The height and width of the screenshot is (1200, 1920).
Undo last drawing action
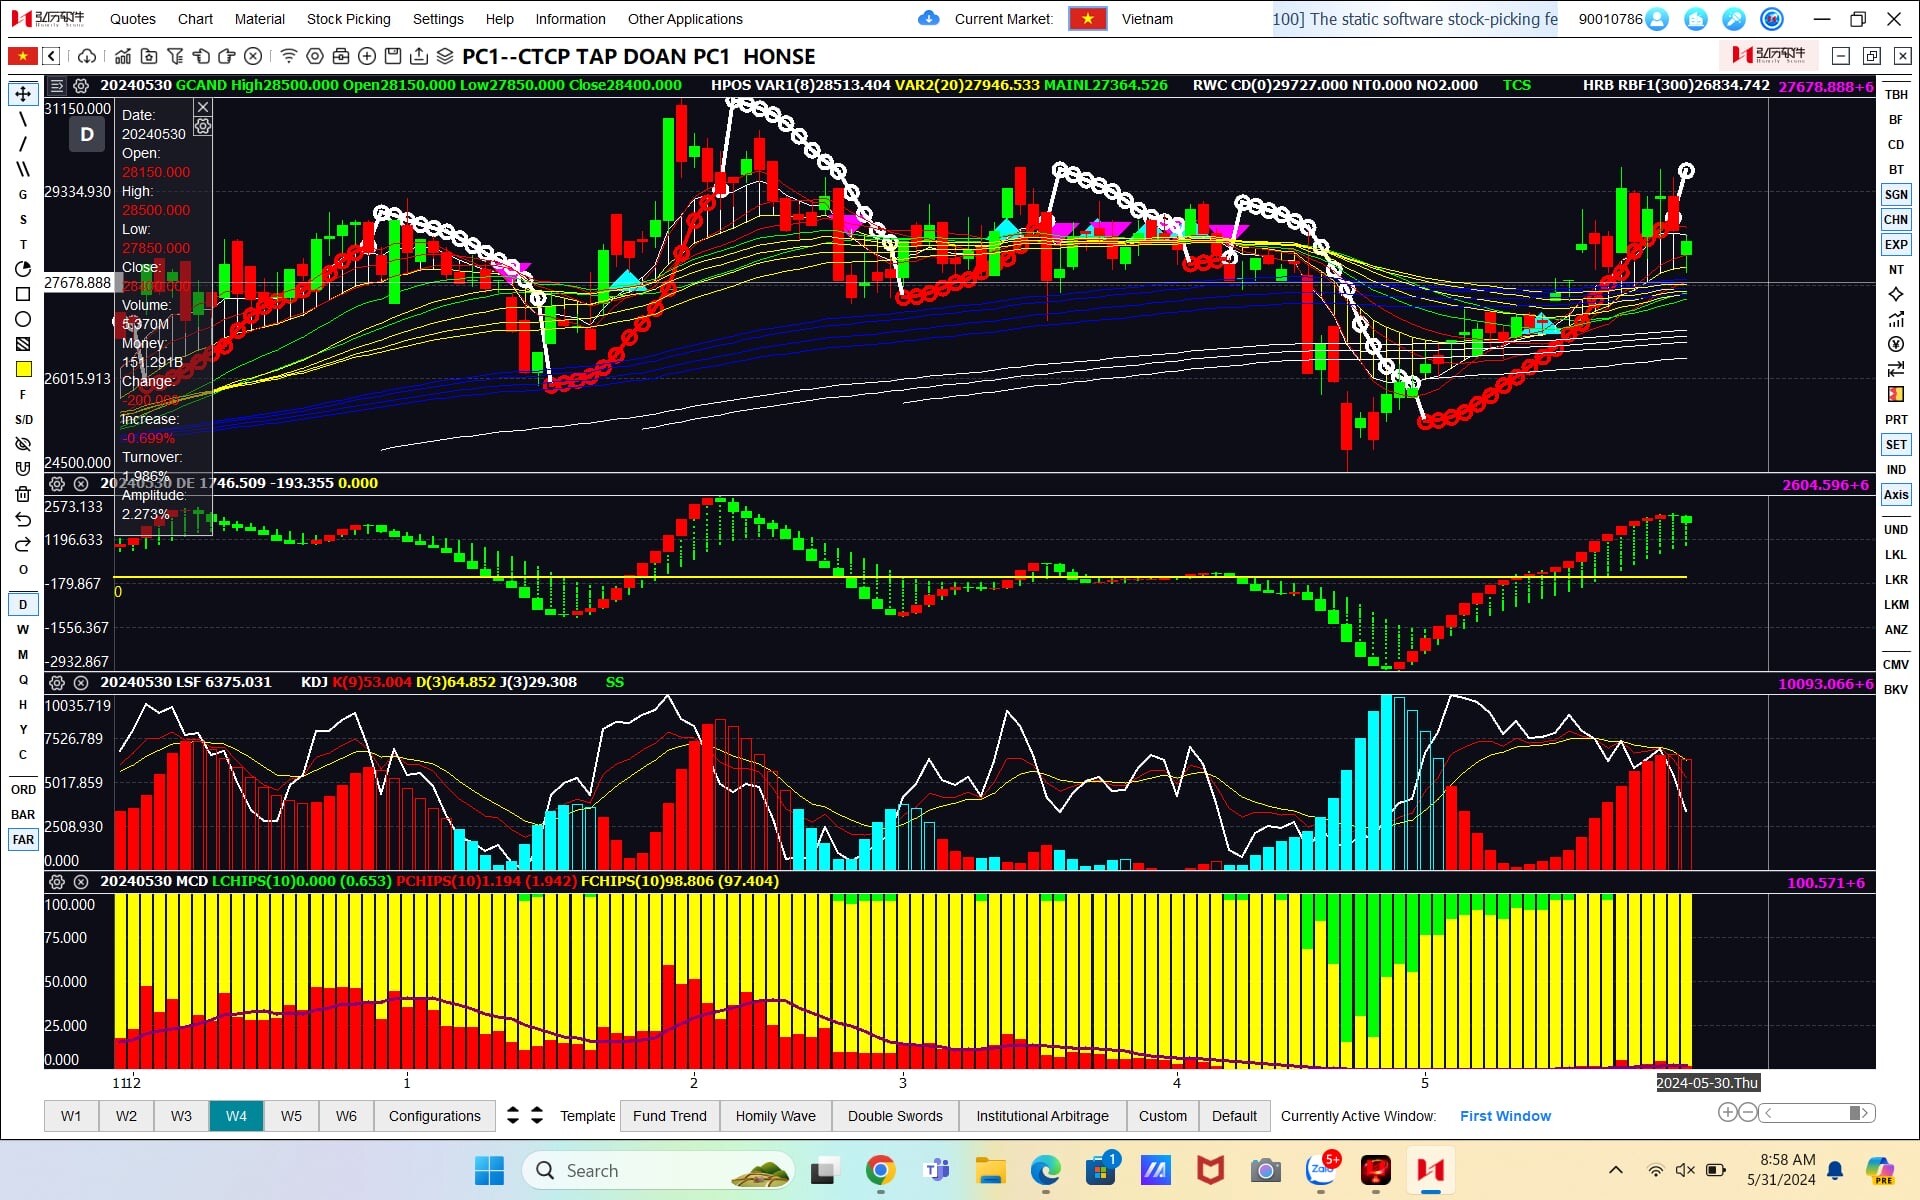[x=23, y=519]
